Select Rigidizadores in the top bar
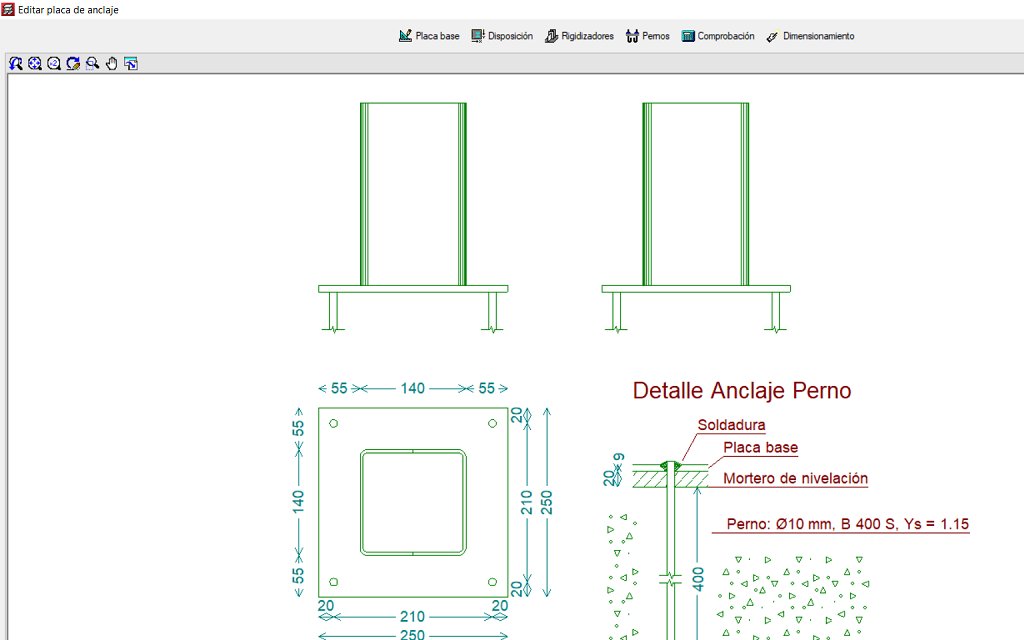 580,36
